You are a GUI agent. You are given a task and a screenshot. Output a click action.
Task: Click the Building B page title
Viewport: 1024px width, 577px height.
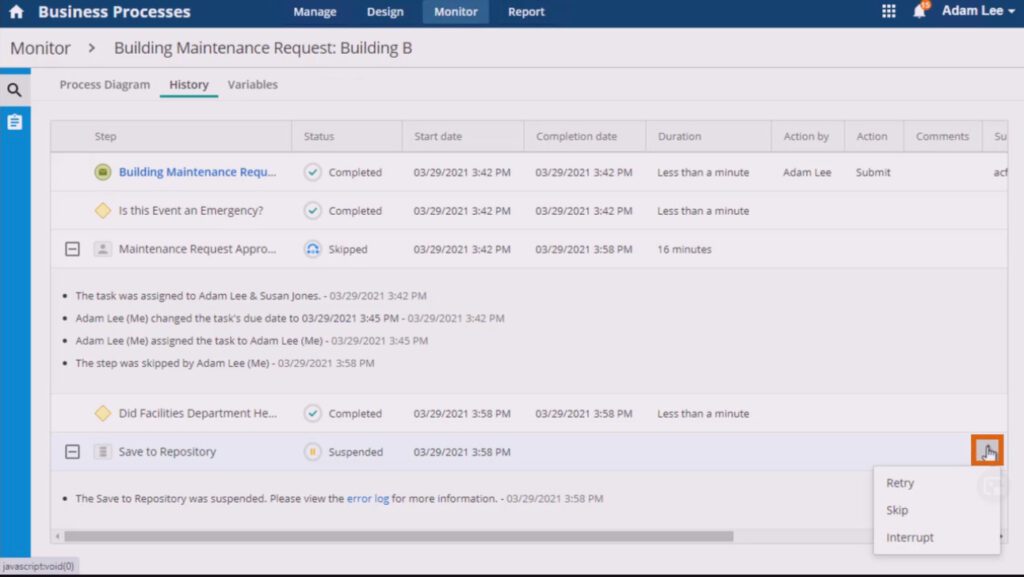(x=263, y=48)
